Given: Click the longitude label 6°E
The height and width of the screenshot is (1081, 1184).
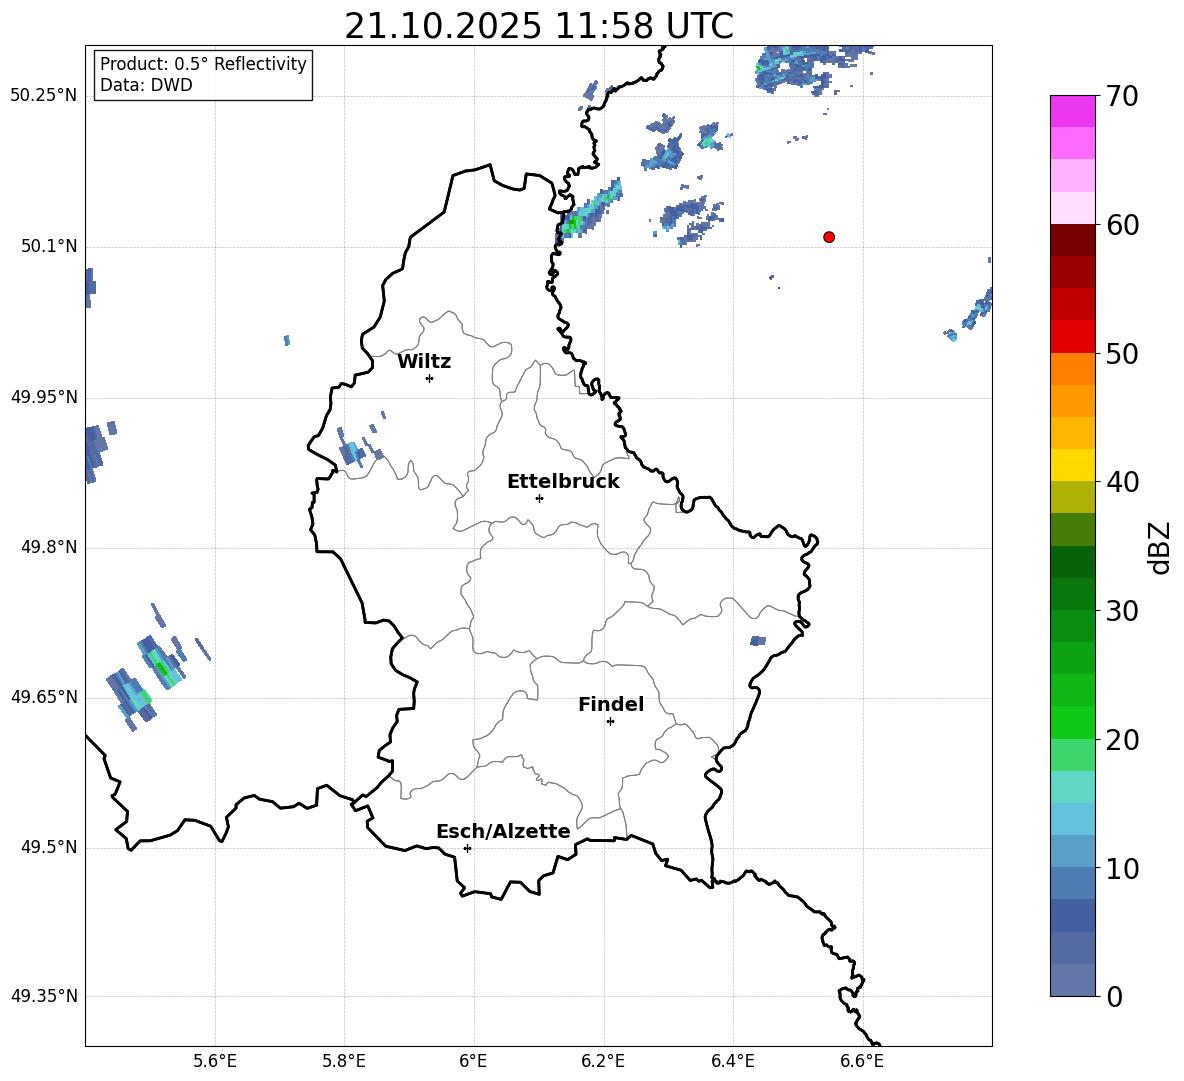Looking at the screenshot, I should click(473, 1061).
